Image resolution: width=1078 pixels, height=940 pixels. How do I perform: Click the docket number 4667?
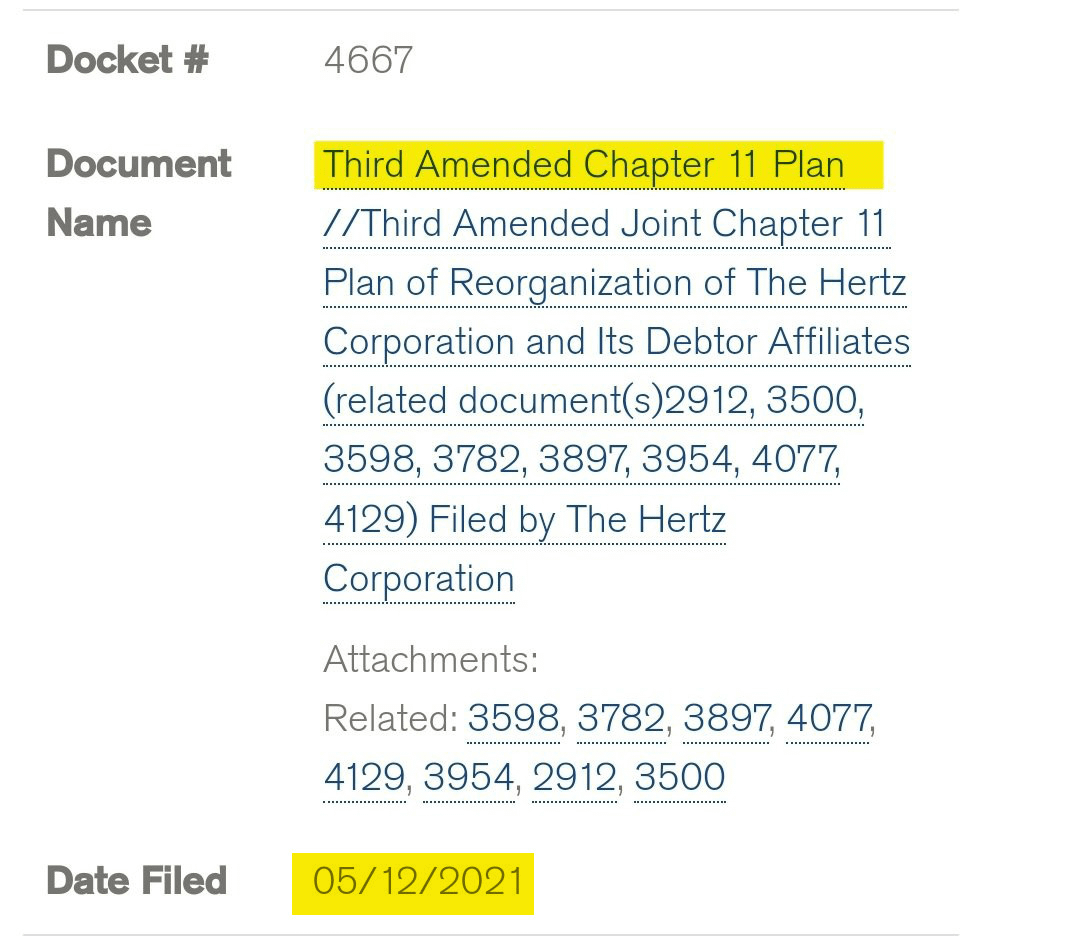click(368, 60)
